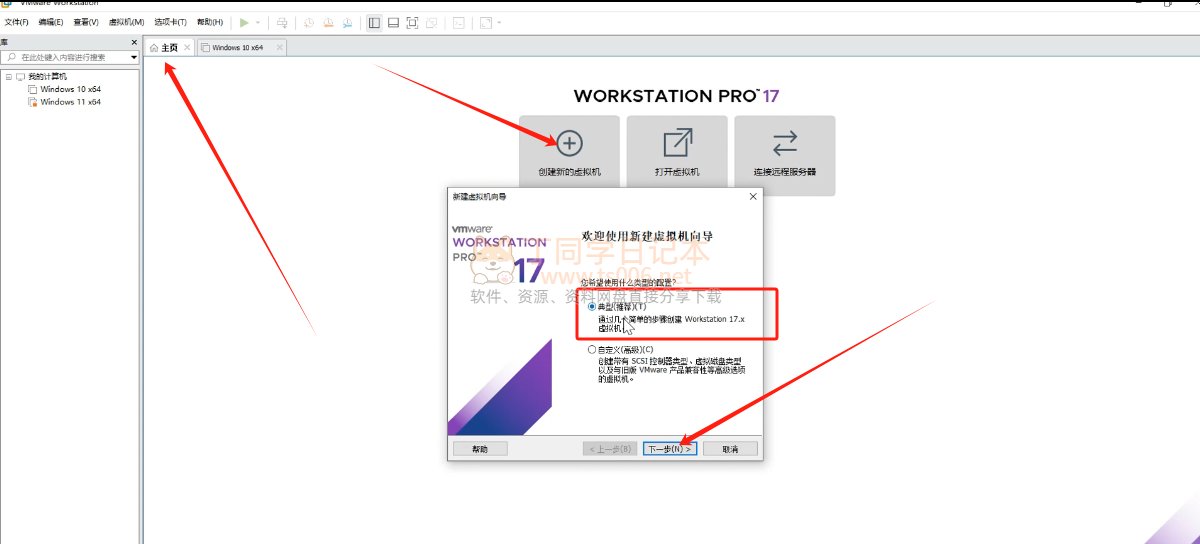Image resolution: width=1200 pixels, height=544 pixels.
Task: Select Windows 10 x64 in library tree
Action: coord(70,89)
